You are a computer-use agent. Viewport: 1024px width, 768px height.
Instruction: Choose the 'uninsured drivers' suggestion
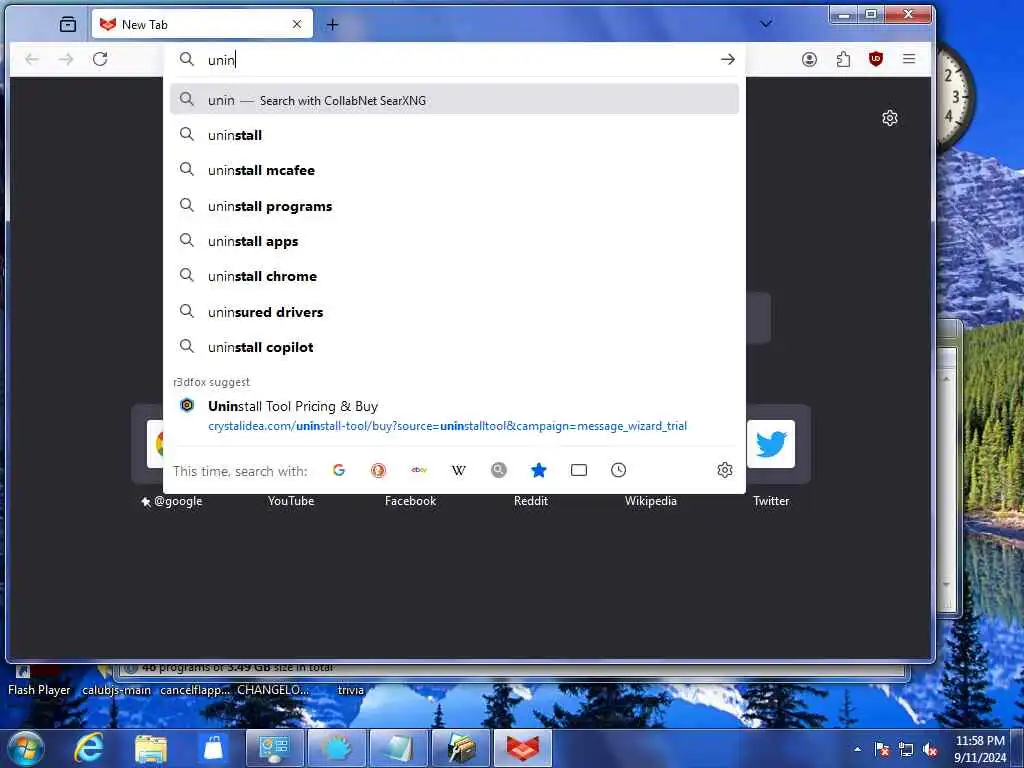[455, 312]
